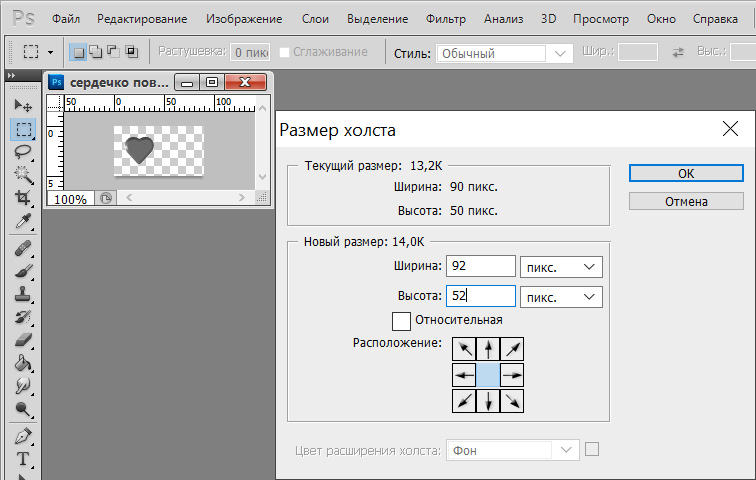Screen dimensions: 756x480
Task: Select the Eyedropper tool
Action: [x=23, y=221]
